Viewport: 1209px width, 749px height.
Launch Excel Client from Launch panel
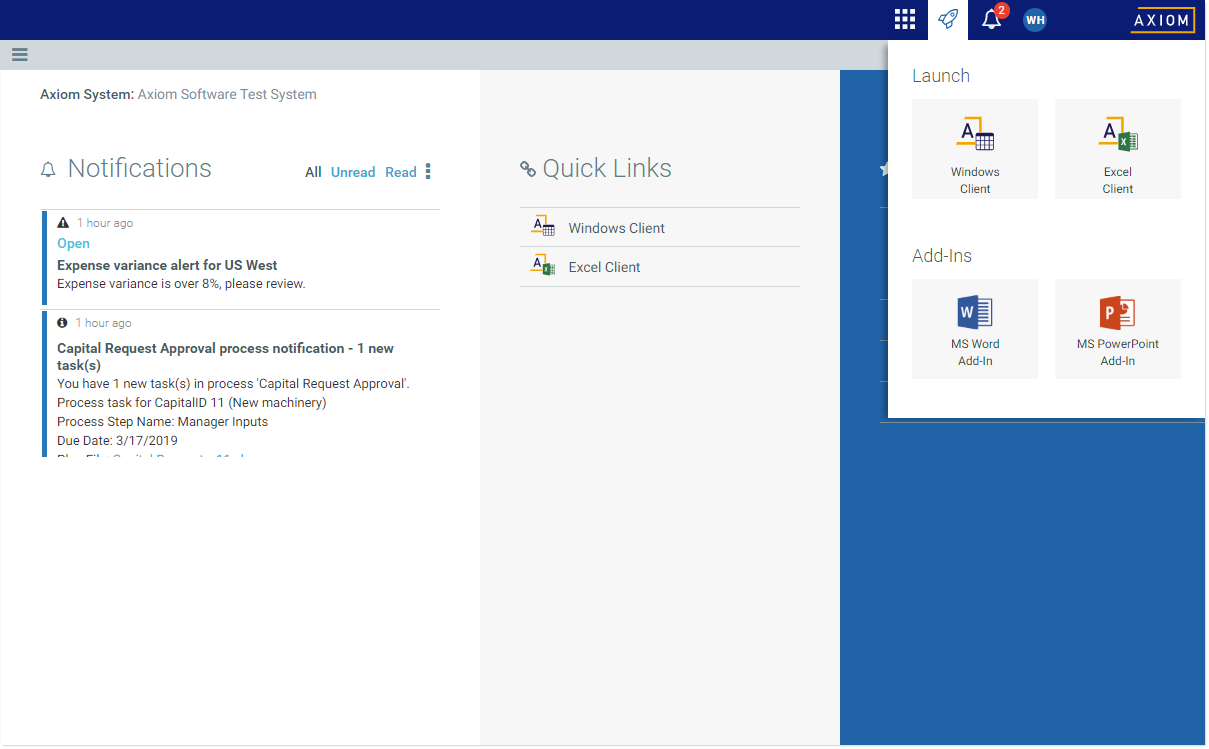[1117, 149]
